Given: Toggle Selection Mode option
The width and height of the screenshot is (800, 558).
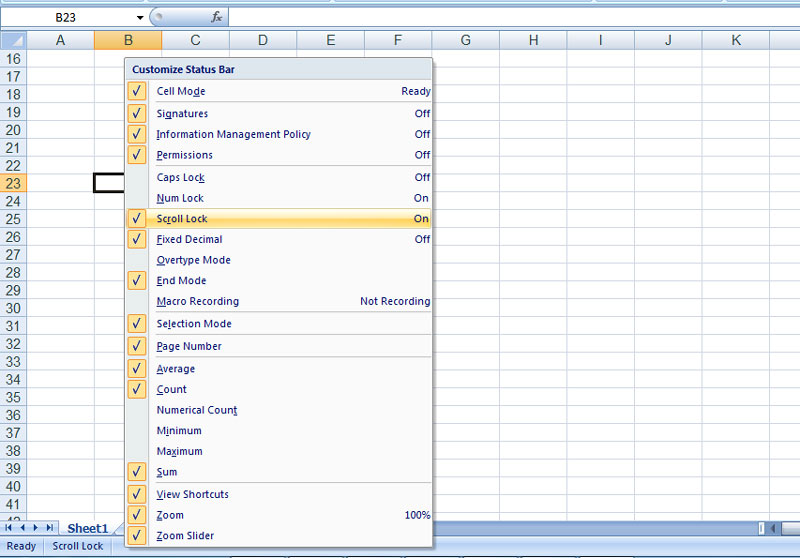Looking at the screenshot, I should pyautogui.click(x=279, y=324).
